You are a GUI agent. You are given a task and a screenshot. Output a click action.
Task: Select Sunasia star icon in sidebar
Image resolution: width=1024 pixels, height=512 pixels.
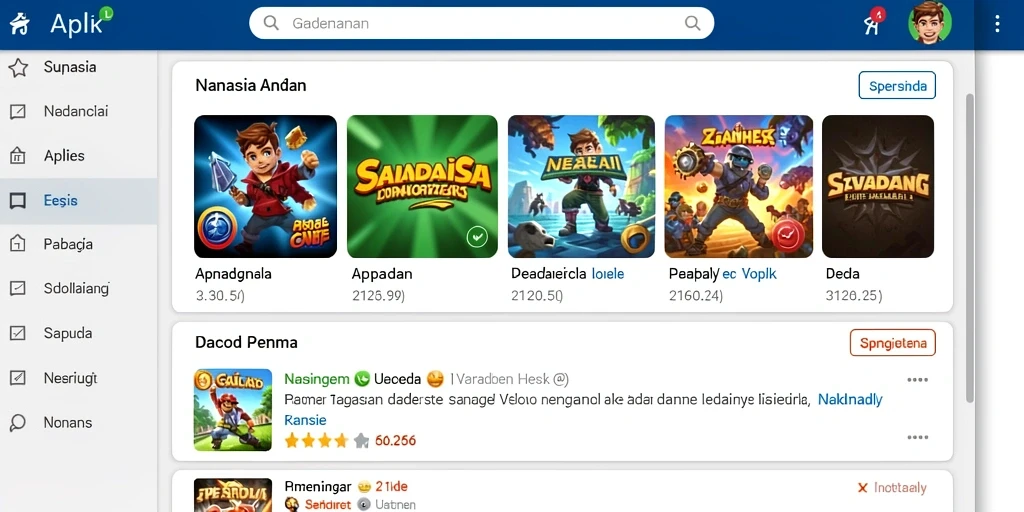(x=18, y=67)
